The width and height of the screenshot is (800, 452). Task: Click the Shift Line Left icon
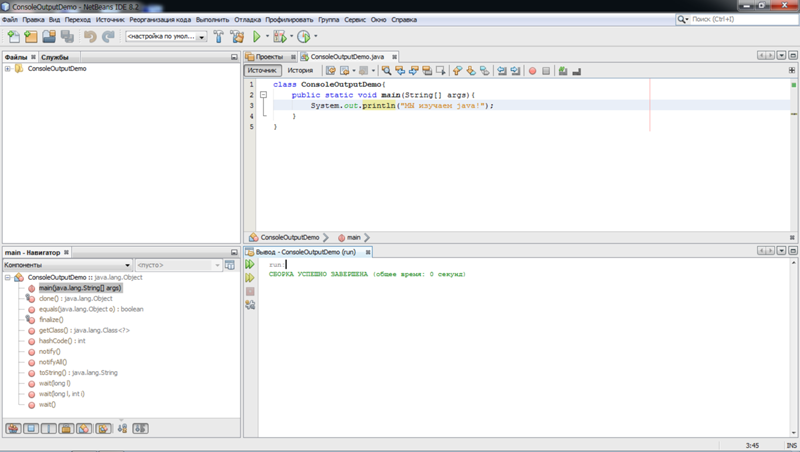pos(502,71)
